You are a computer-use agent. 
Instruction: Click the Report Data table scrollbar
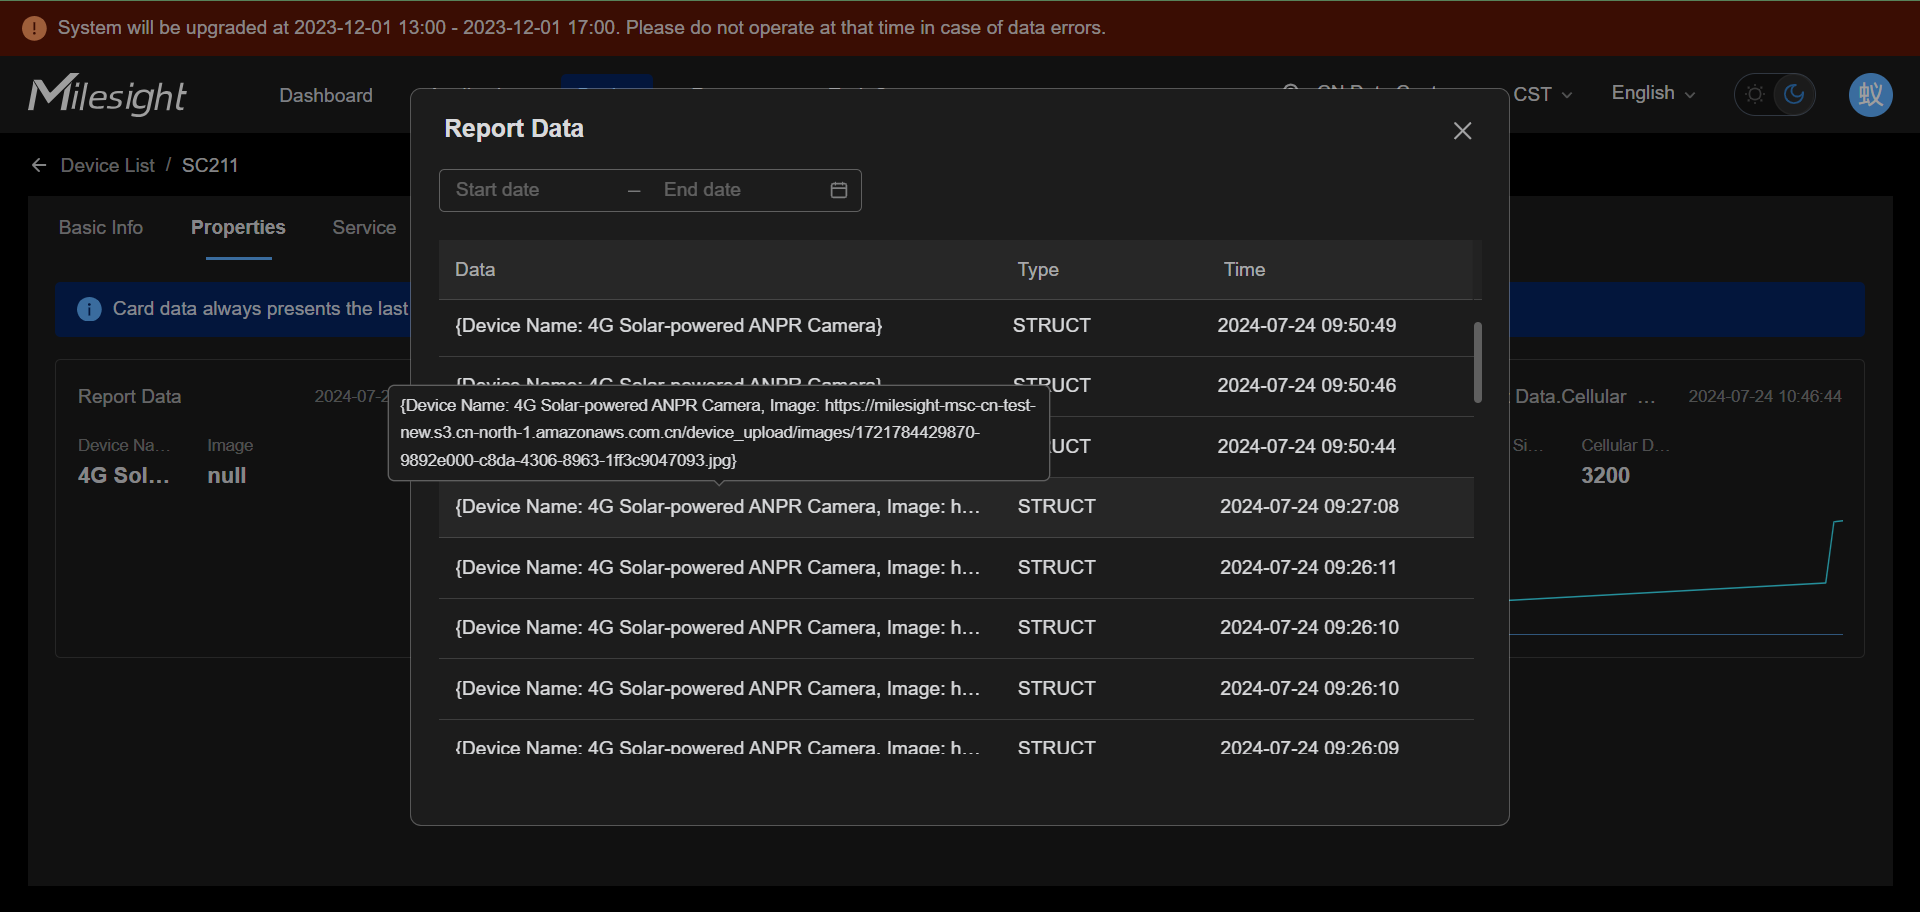1477,362
